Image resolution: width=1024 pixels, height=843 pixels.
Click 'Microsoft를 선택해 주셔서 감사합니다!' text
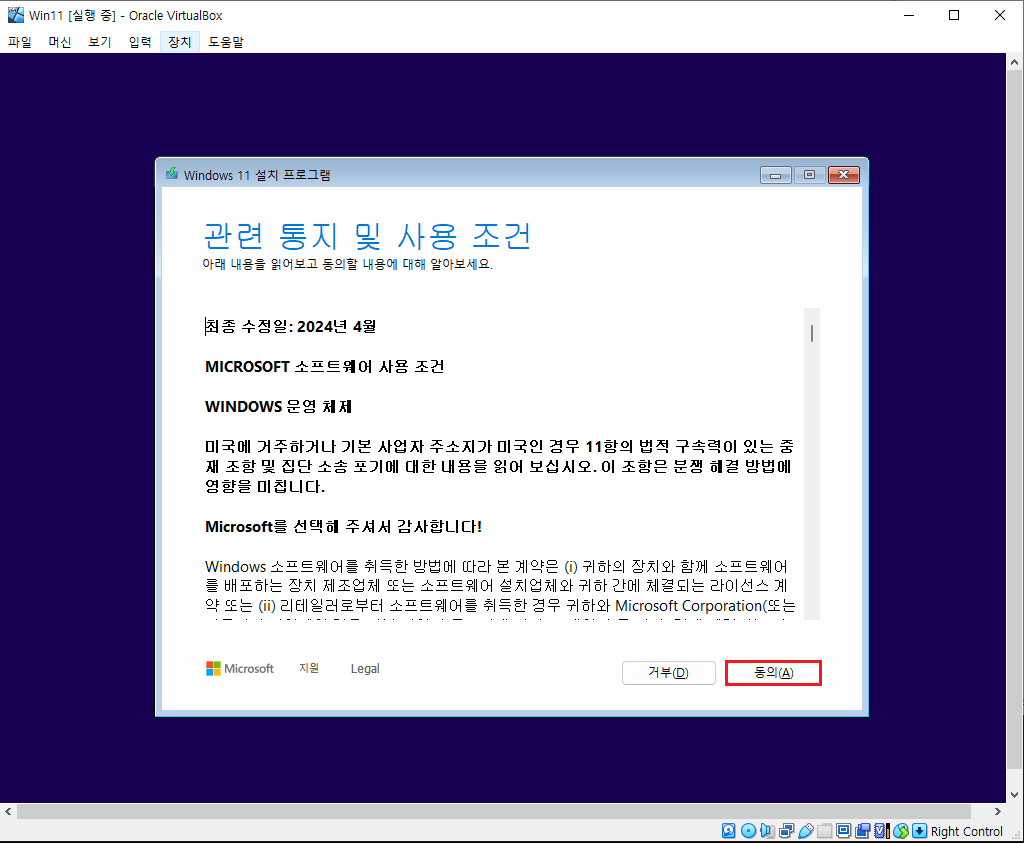coord(344,526)
